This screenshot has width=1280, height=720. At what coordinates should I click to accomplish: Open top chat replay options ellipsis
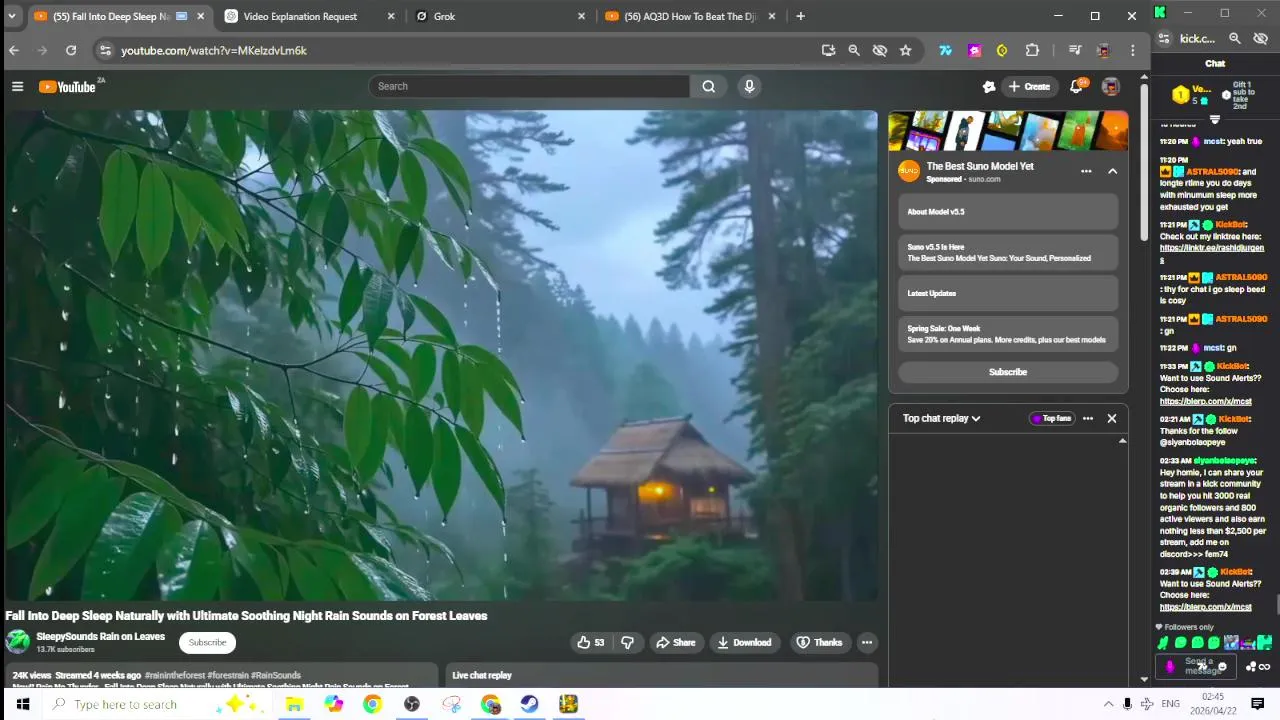tap(1088, 418)
